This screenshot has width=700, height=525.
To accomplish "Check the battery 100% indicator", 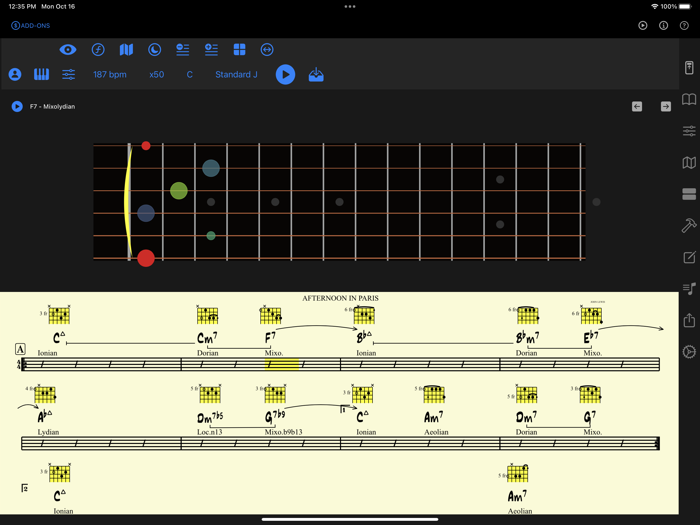I will [675, 7].
